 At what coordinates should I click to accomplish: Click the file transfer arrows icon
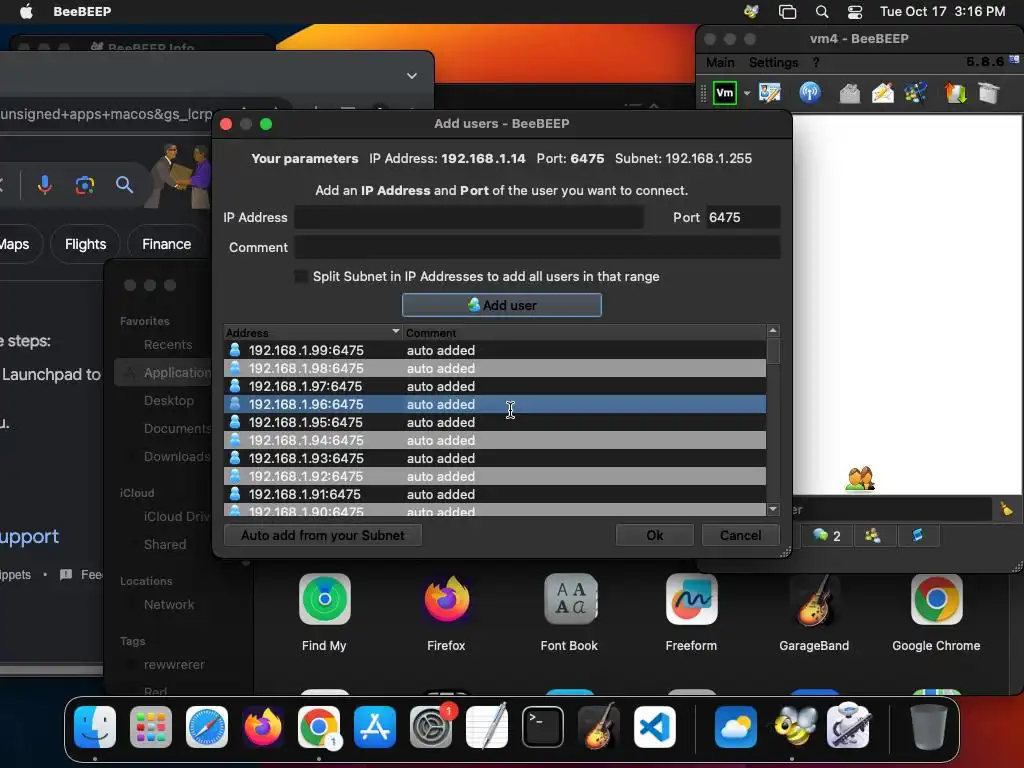click(x=955, y=93)
